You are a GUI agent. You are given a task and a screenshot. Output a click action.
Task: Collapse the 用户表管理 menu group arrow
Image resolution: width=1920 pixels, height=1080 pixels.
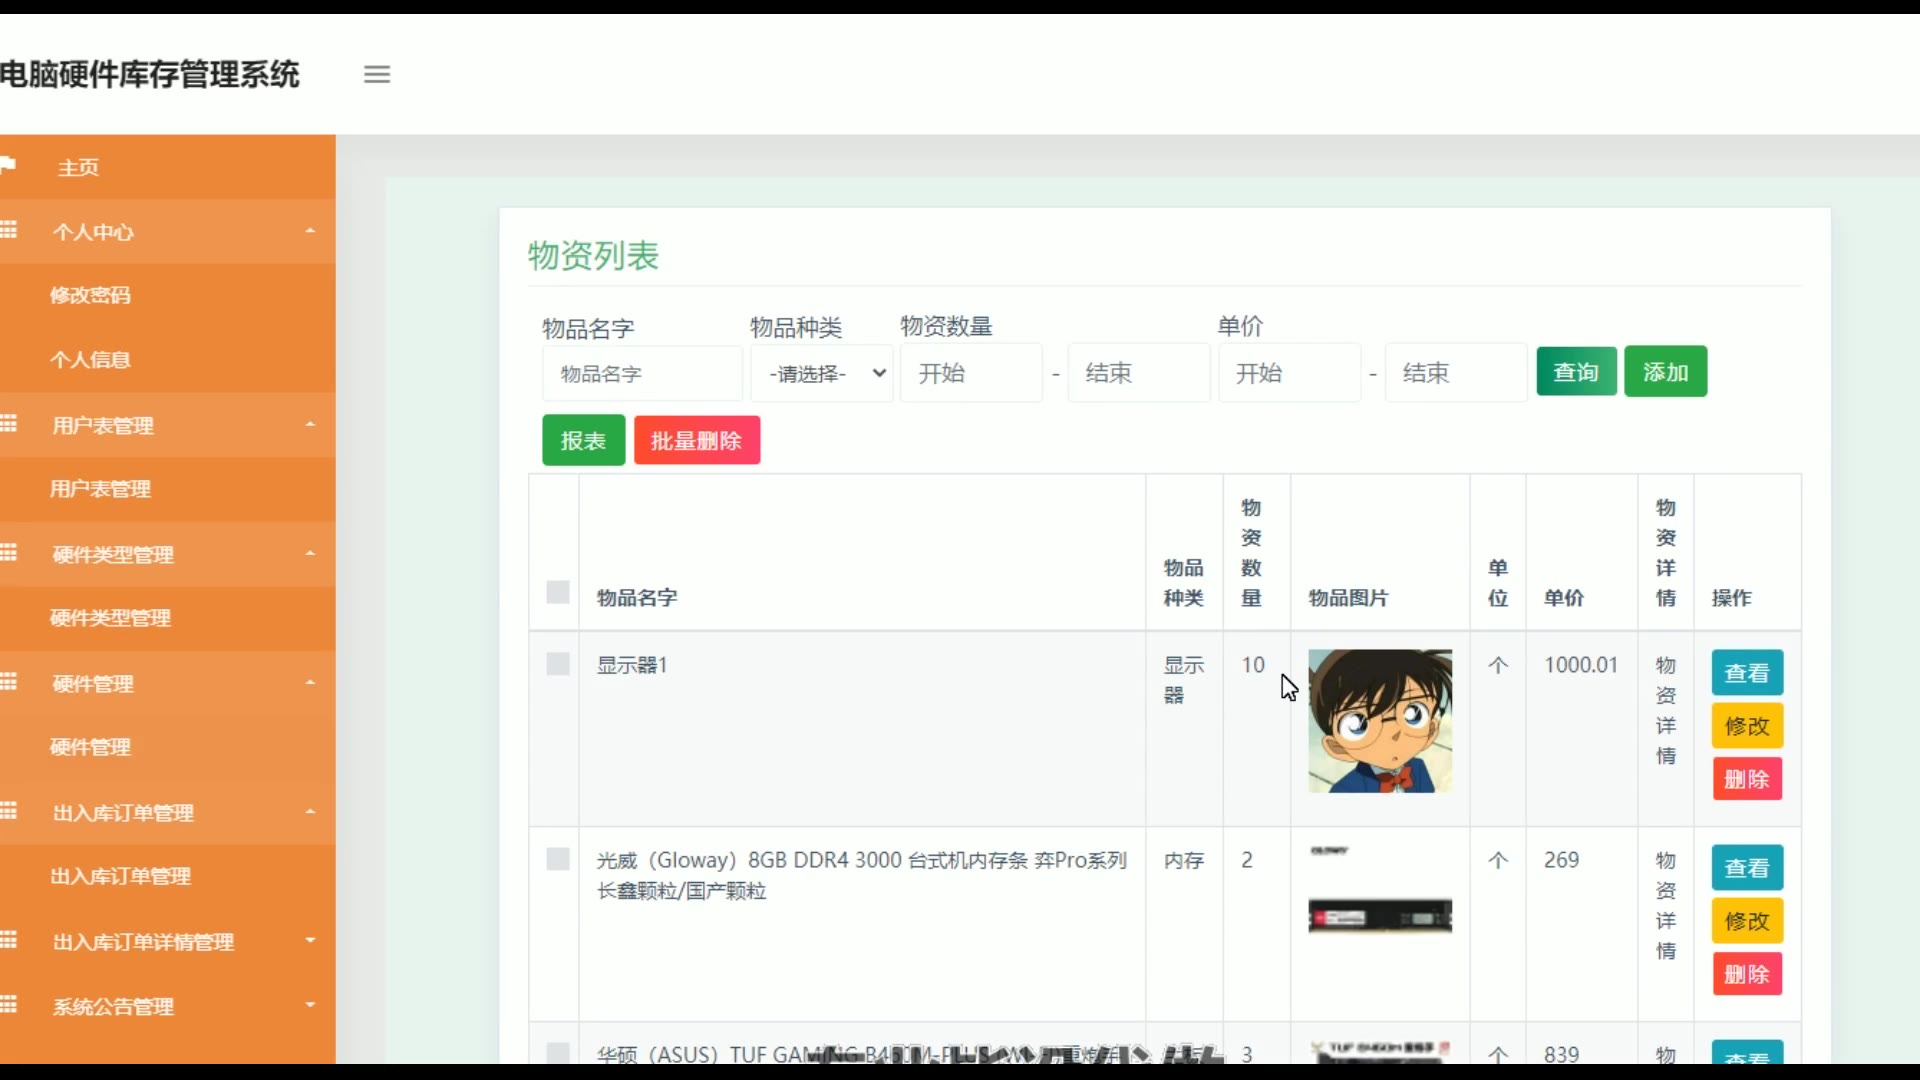(310, 424)
